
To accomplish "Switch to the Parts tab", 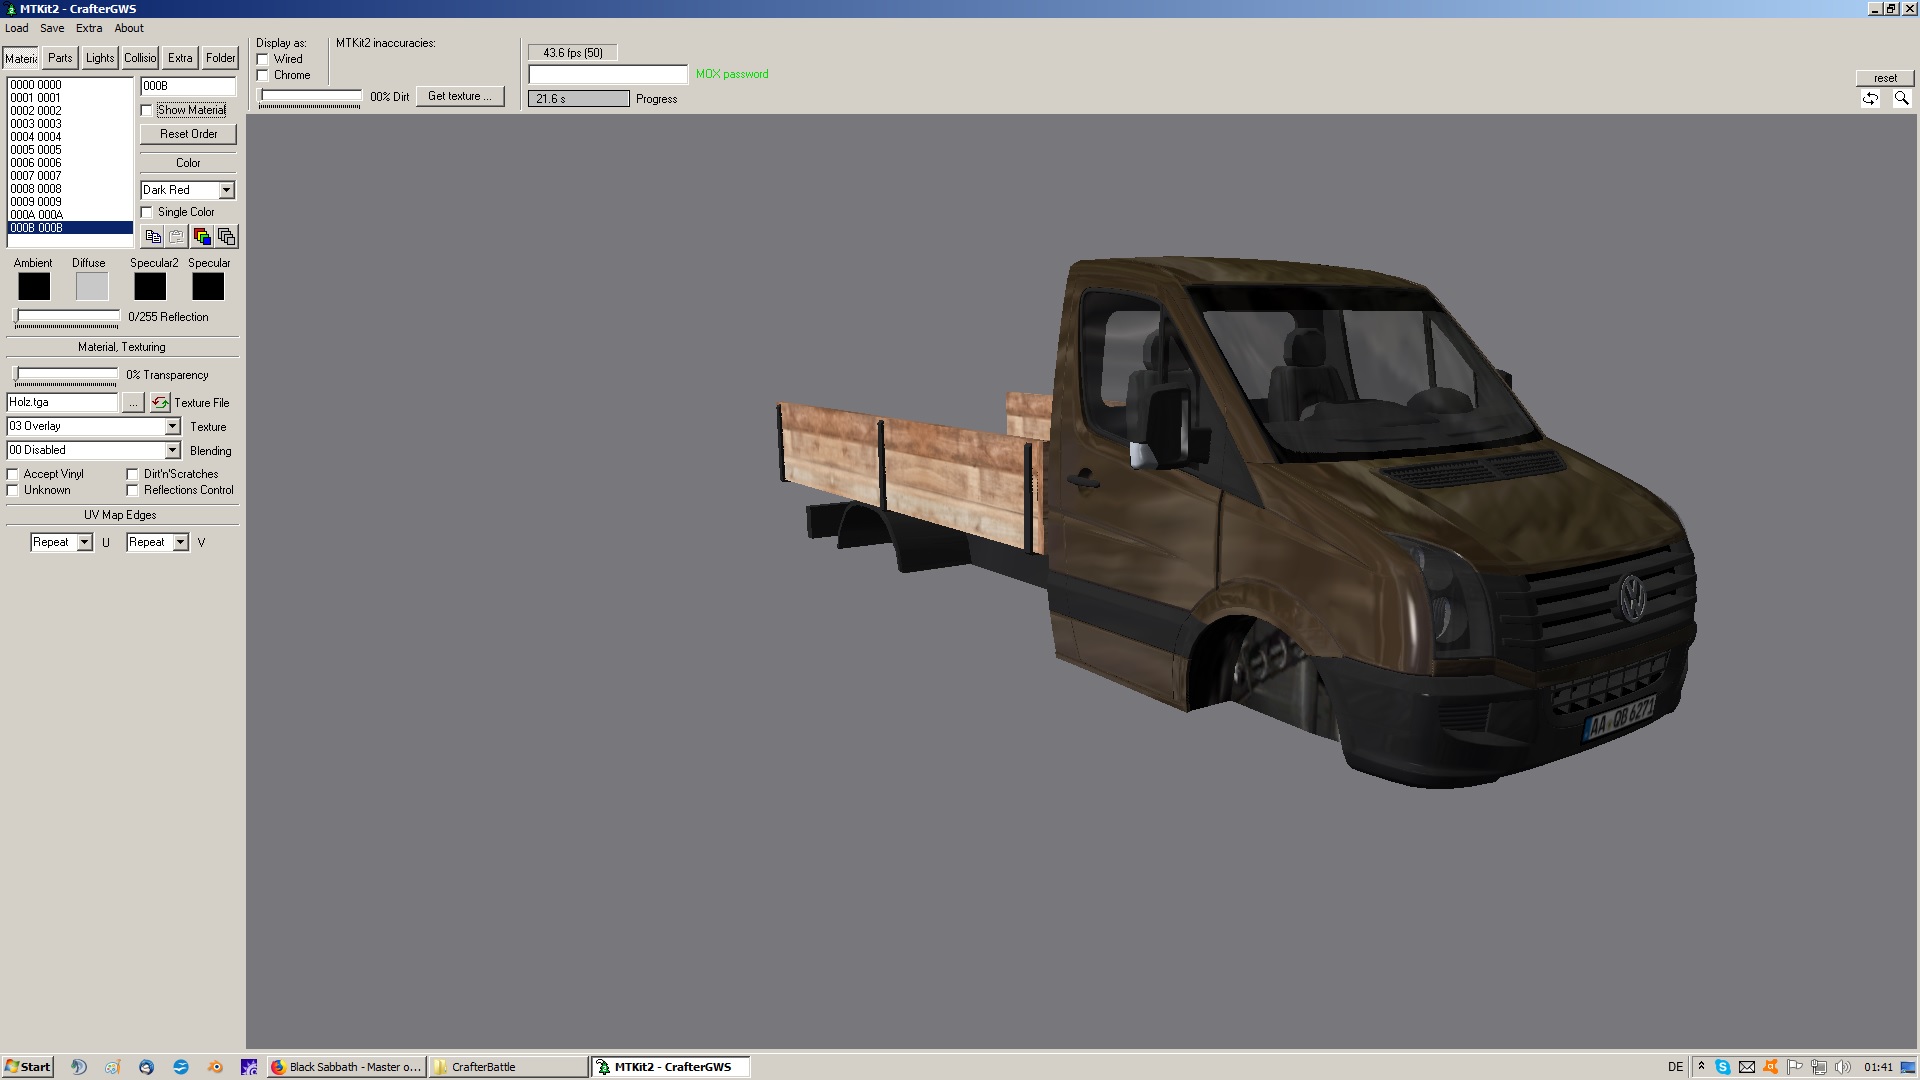I will (x=60, y=58).
